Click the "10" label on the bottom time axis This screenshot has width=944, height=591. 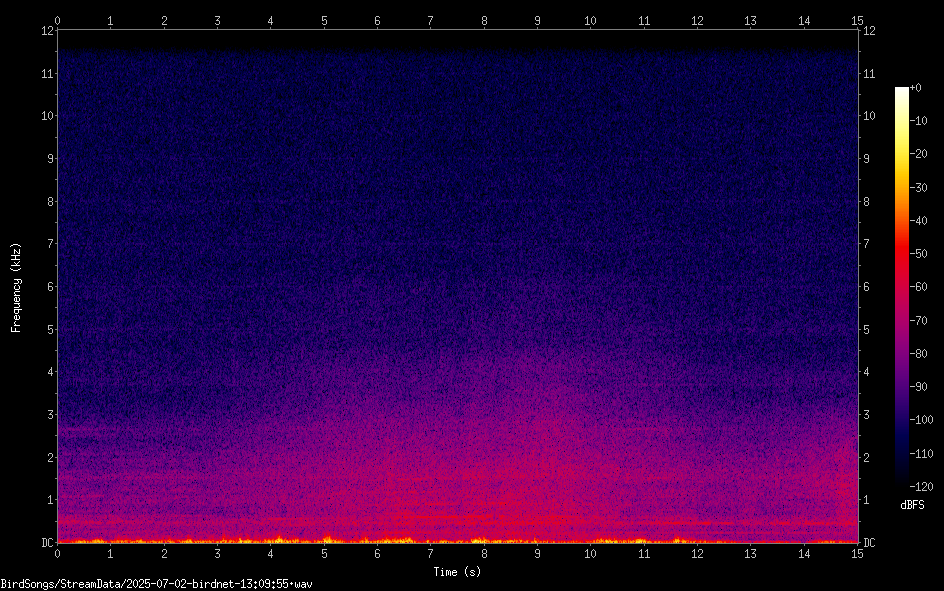pos(591,554)
